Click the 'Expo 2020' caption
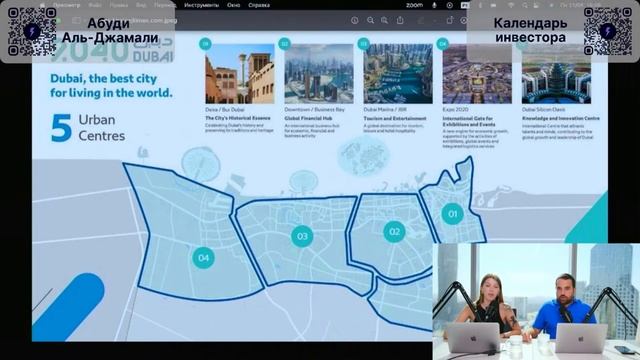The width and height of the screenshot is (640, 360). point(455,110)
